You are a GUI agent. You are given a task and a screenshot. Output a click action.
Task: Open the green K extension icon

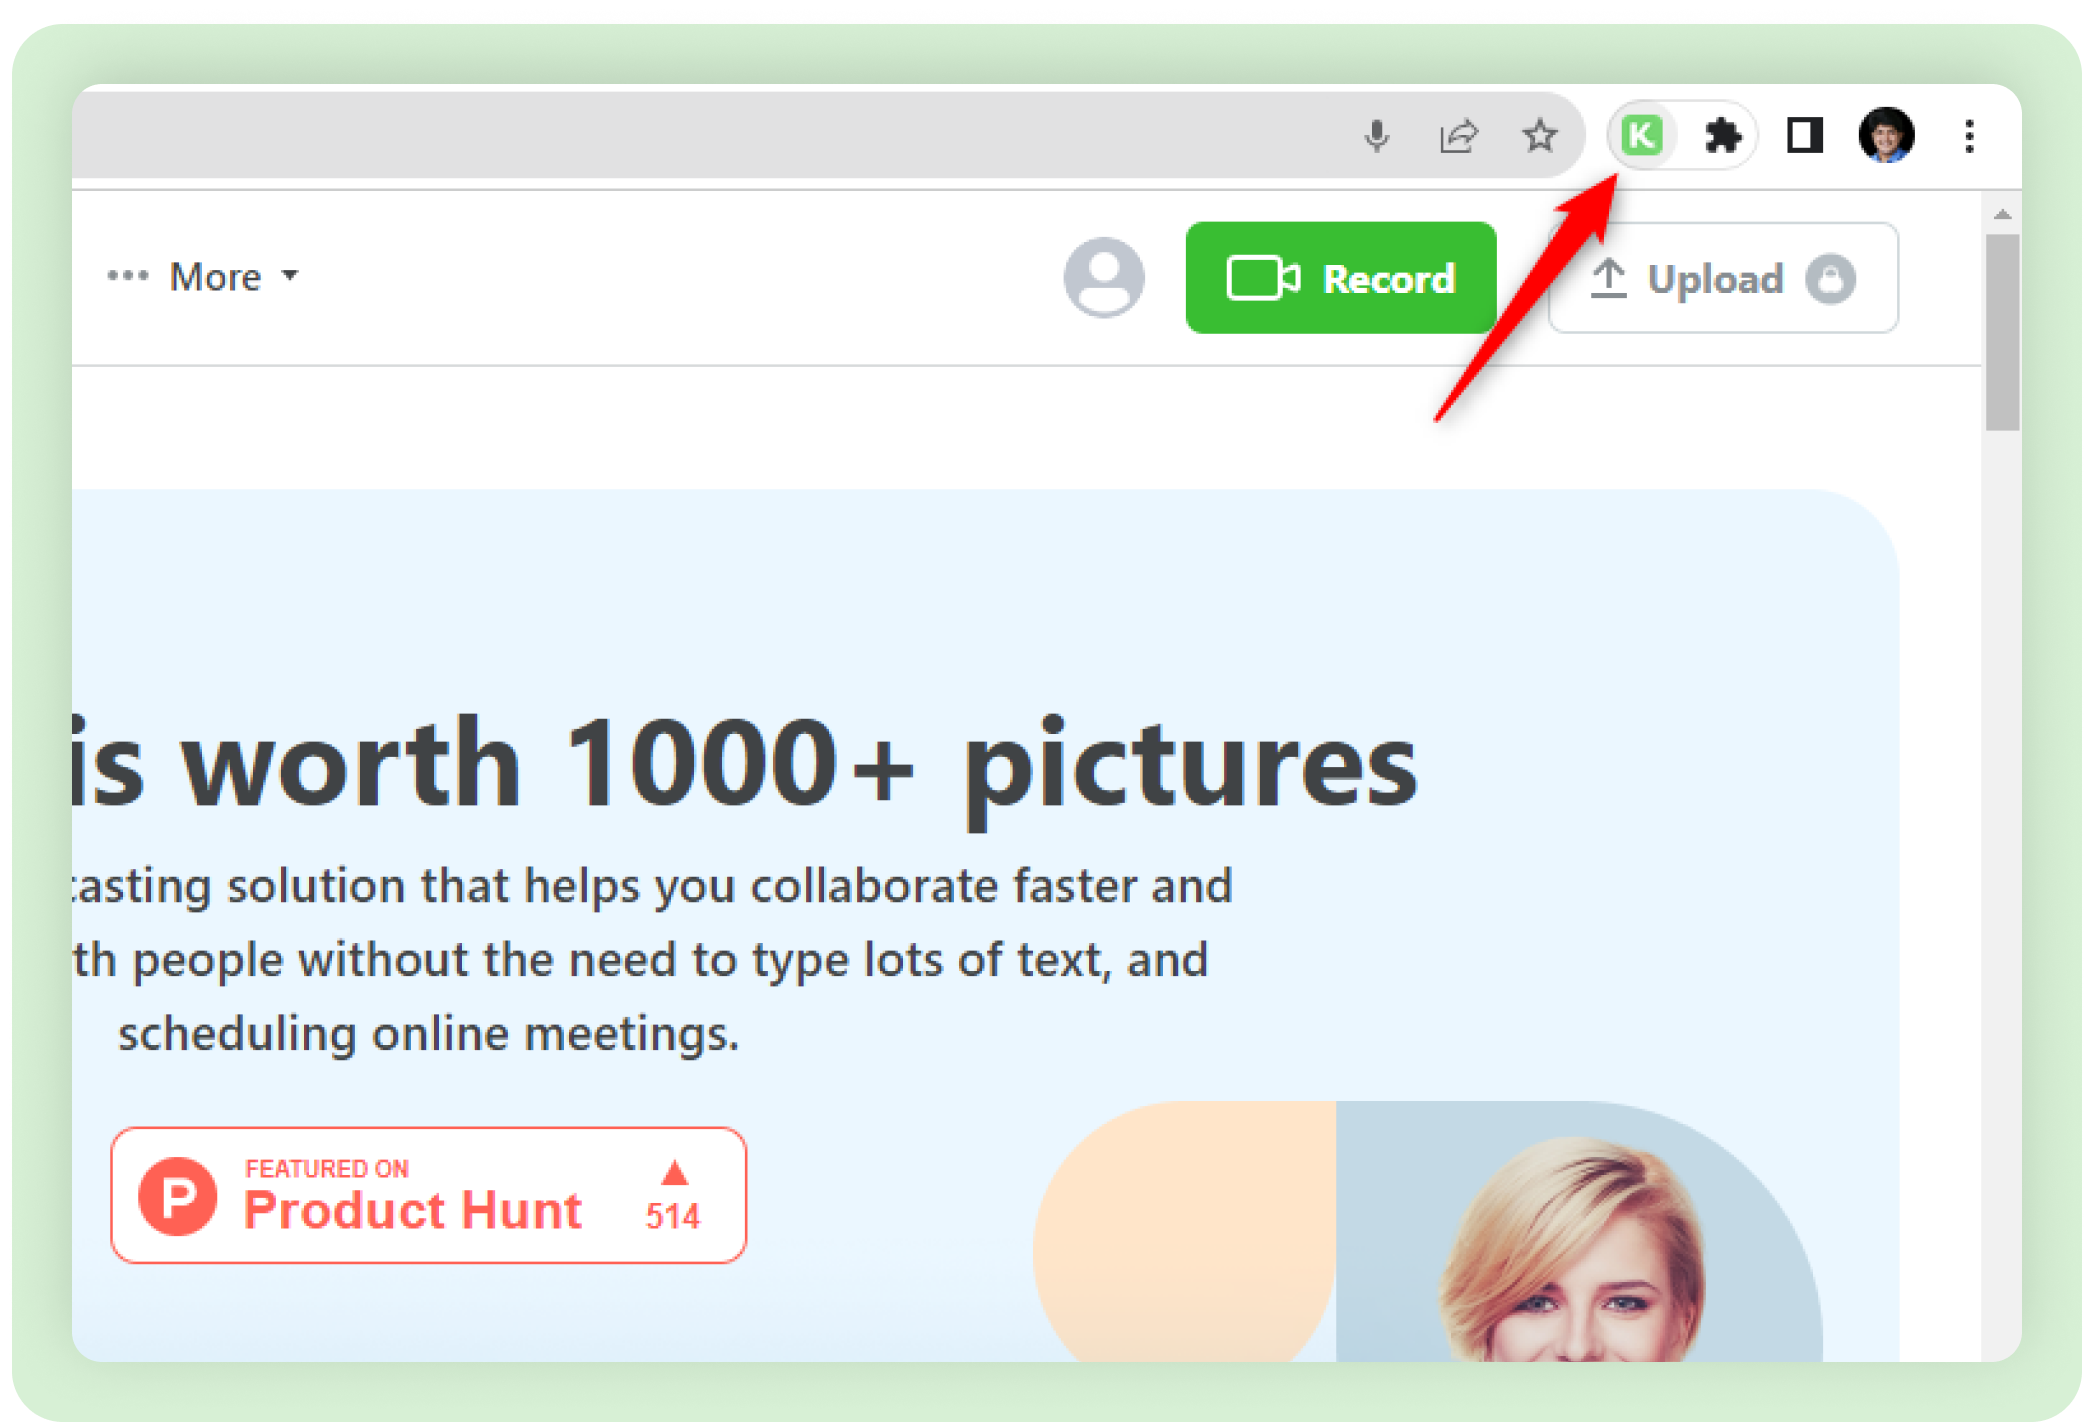tap(1642, 135)
